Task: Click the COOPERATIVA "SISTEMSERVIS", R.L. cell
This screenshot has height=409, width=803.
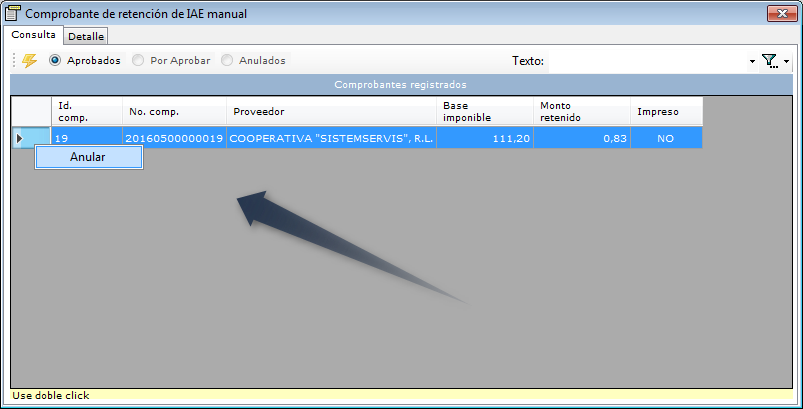Action: tap(331, 138)
